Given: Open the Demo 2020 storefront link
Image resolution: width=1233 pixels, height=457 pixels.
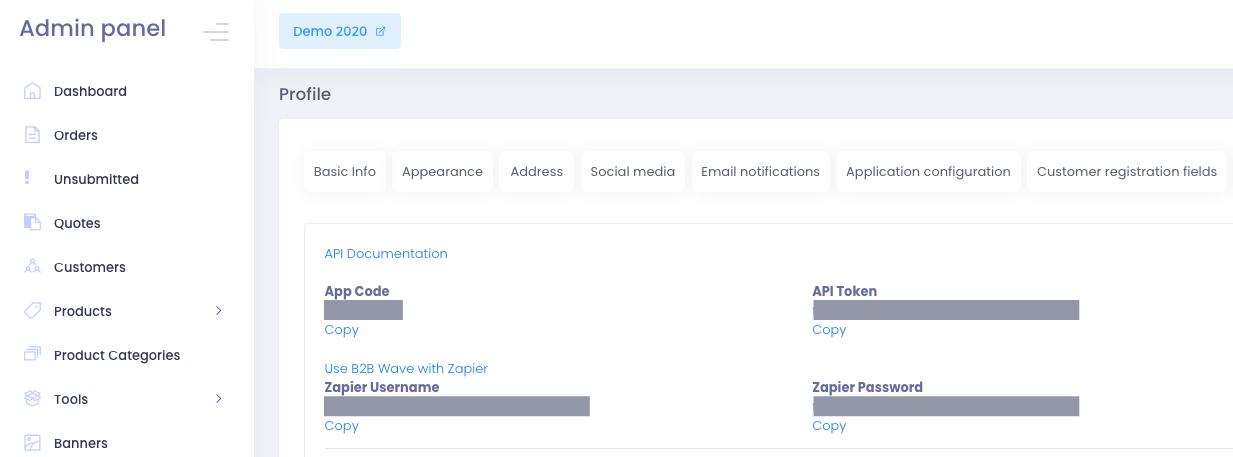Looking at the screenshot, I should (x=339, y=31).
